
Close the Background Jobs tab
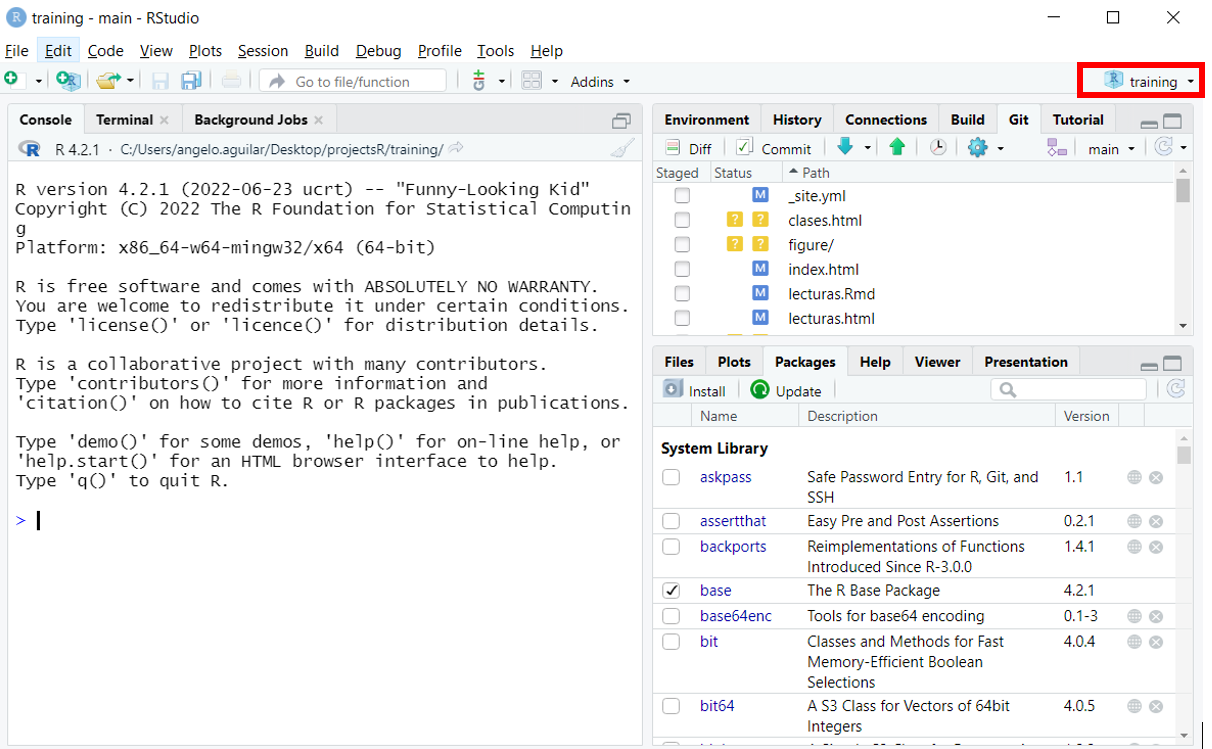coord(318,120)
